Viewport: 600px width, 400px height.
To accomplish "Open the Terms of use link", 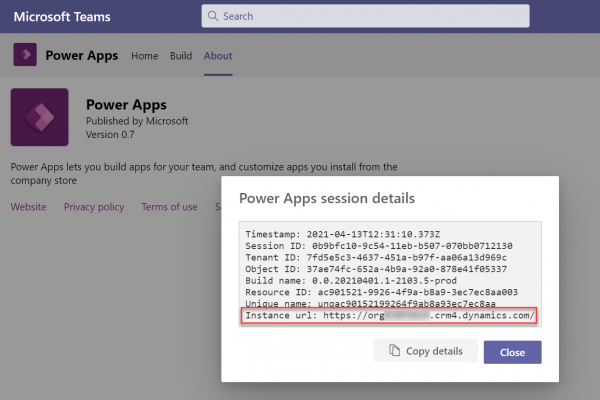I will coord(170,207).
